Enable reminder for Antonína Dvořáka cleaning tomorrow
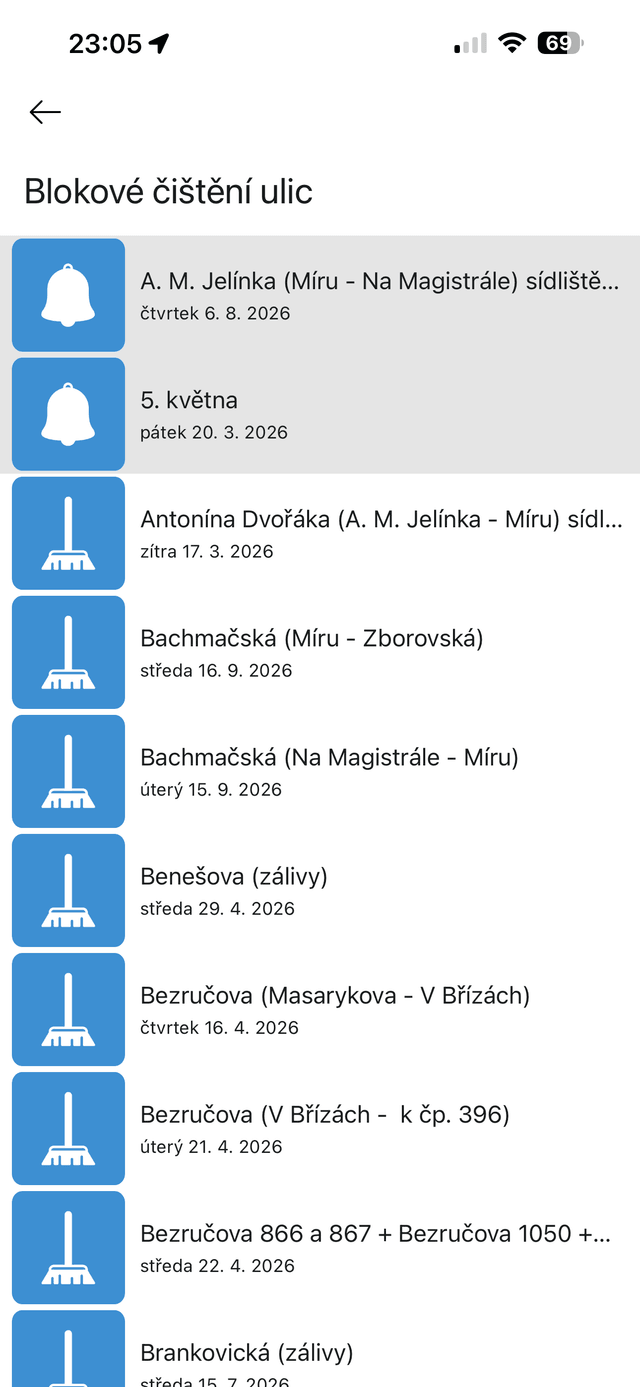 coord(68,533)
